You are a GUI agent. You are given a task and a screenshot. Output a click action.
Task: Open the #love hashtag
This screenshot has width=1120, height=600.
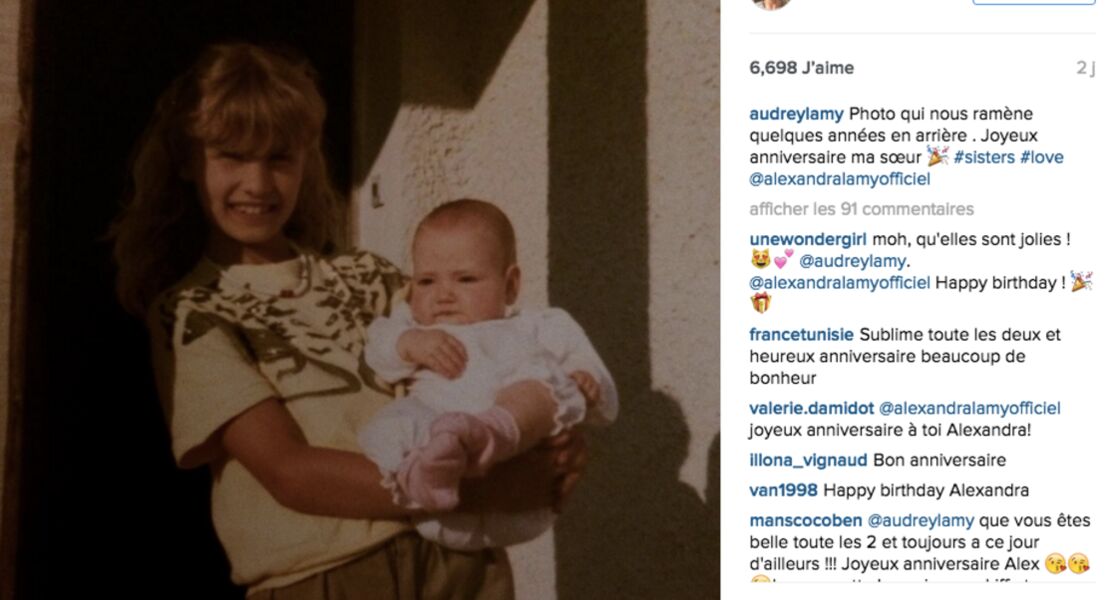tap(1041, 157)
